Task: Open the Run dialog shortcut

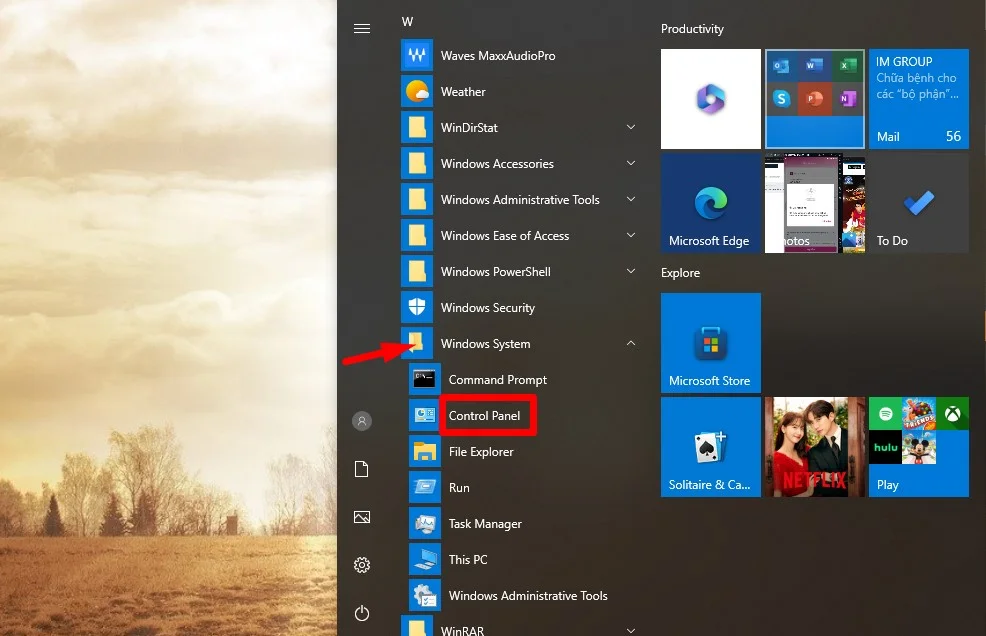Action: (x=458, y=487)
